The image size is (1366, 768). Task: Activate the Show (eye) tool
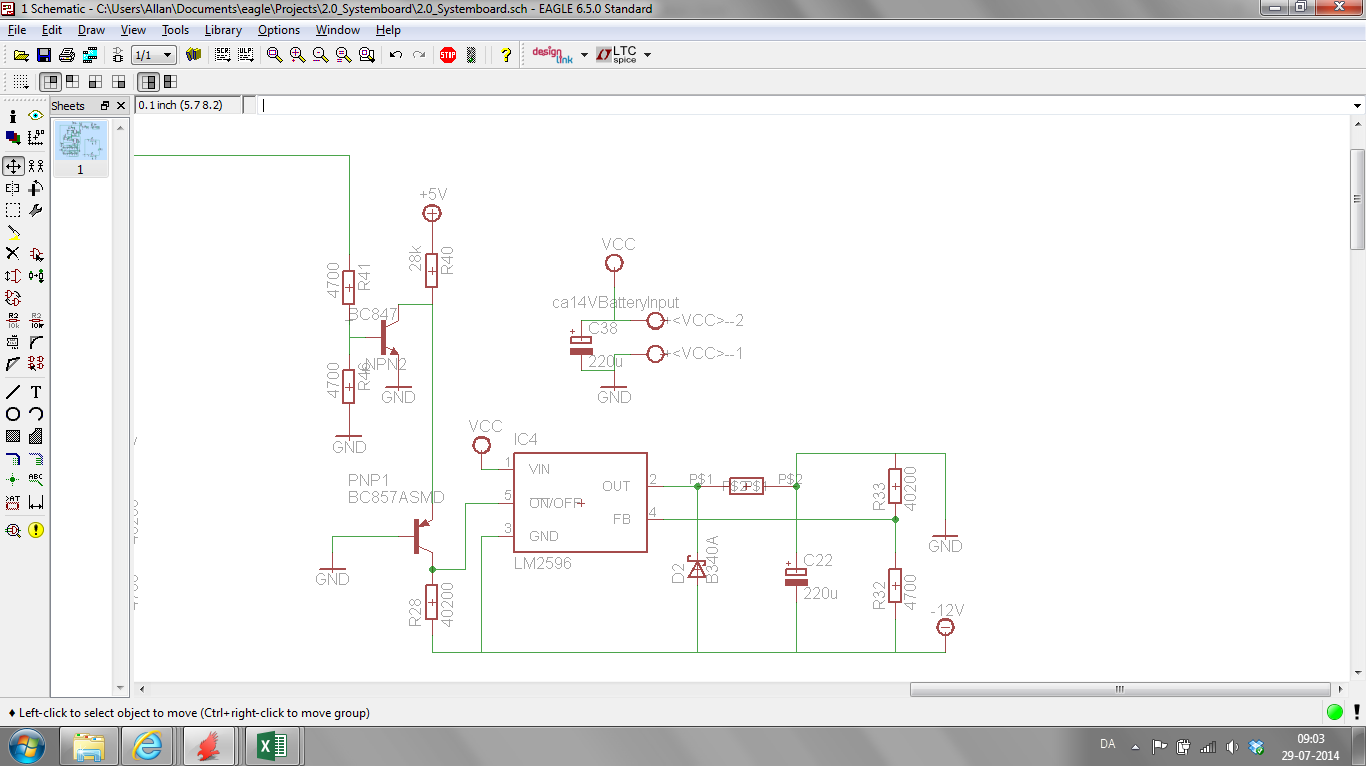[36, 116]
